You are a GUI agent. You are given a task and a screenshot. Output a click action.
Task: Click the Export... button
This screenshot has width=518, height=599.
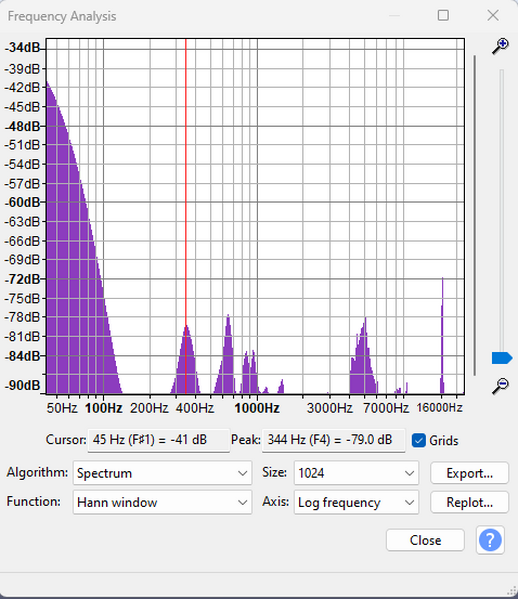pos(469,473)
